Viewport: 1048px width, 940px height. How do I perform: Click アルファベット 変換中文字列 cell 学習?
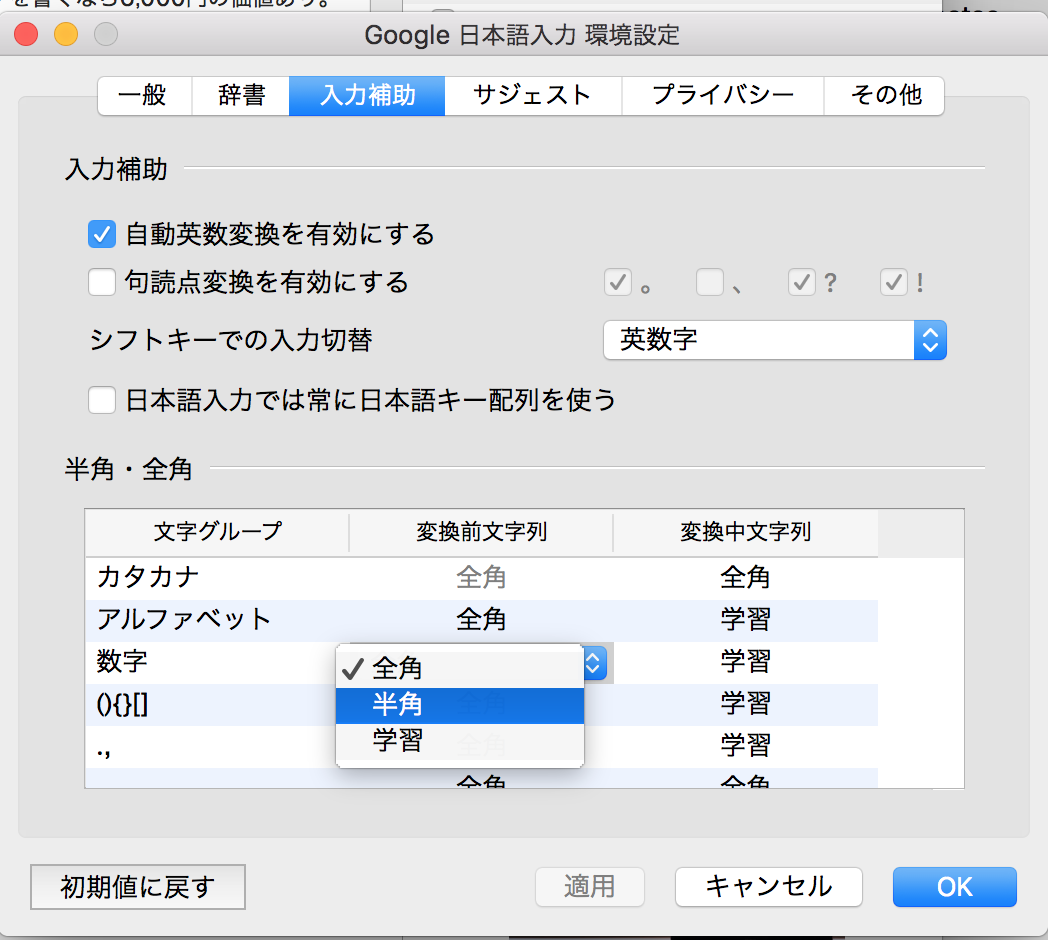click(745, 620)
